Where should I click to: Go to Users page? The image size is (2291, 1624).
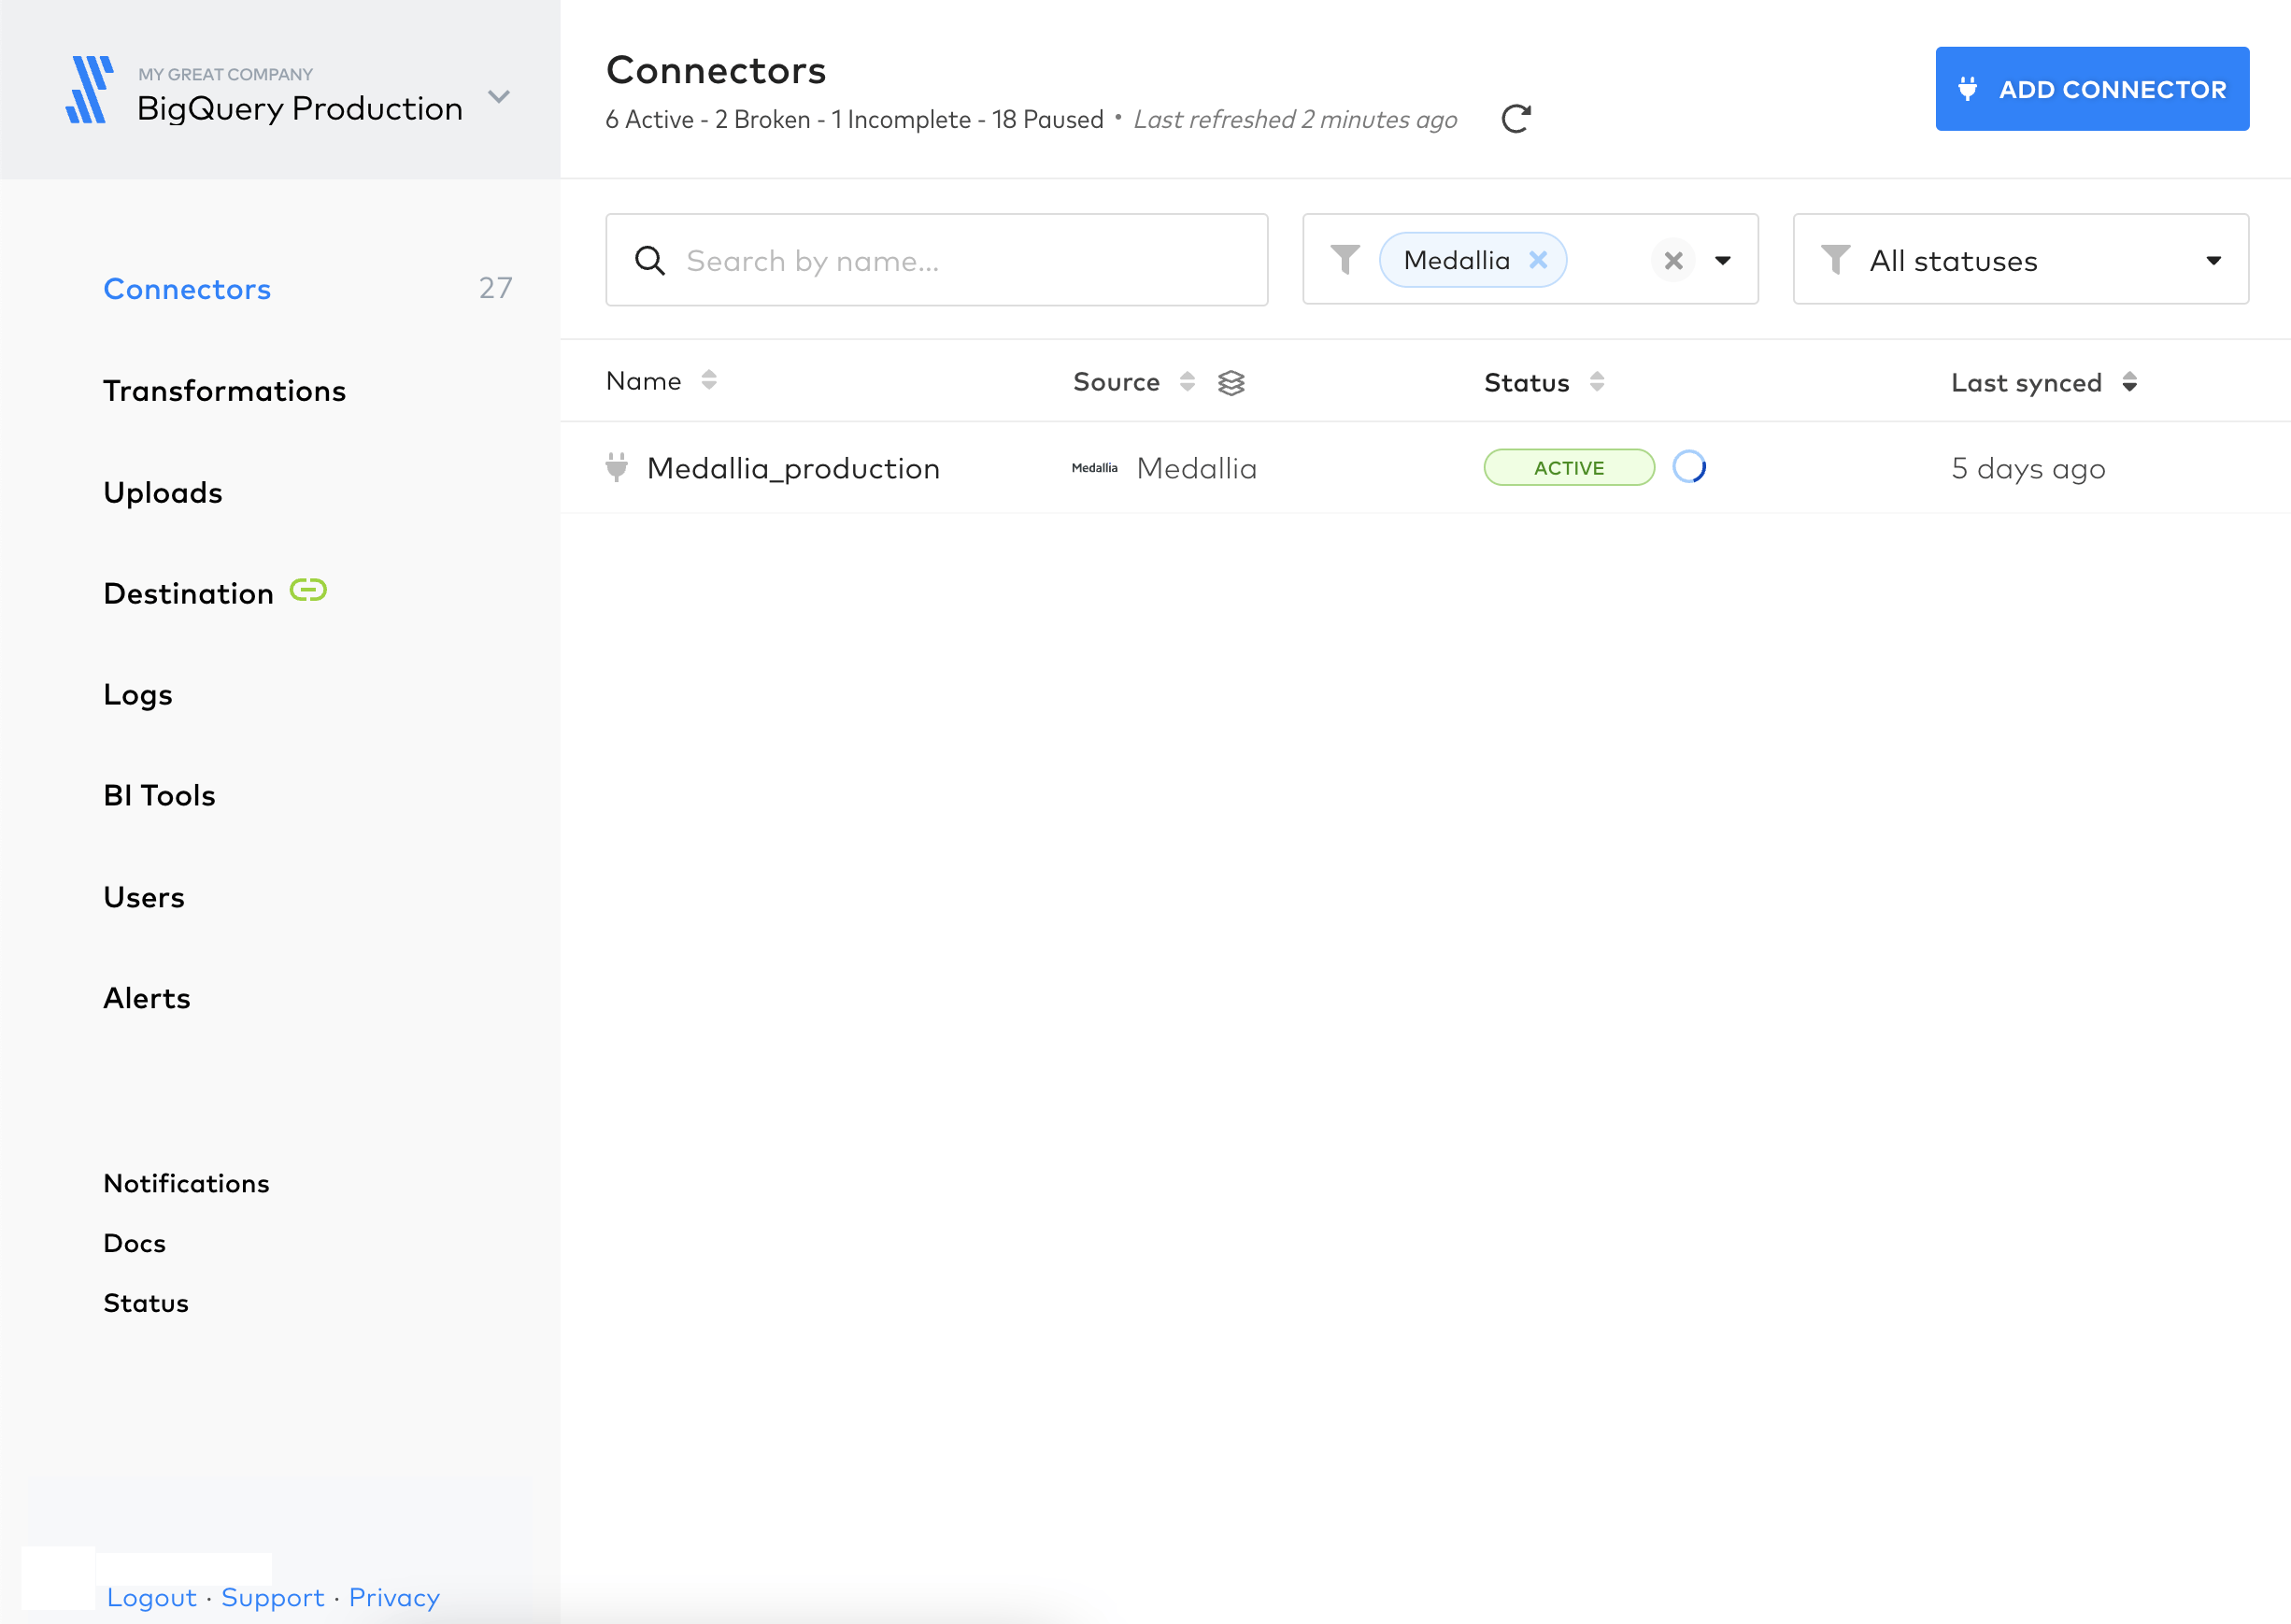click(144, 897)
